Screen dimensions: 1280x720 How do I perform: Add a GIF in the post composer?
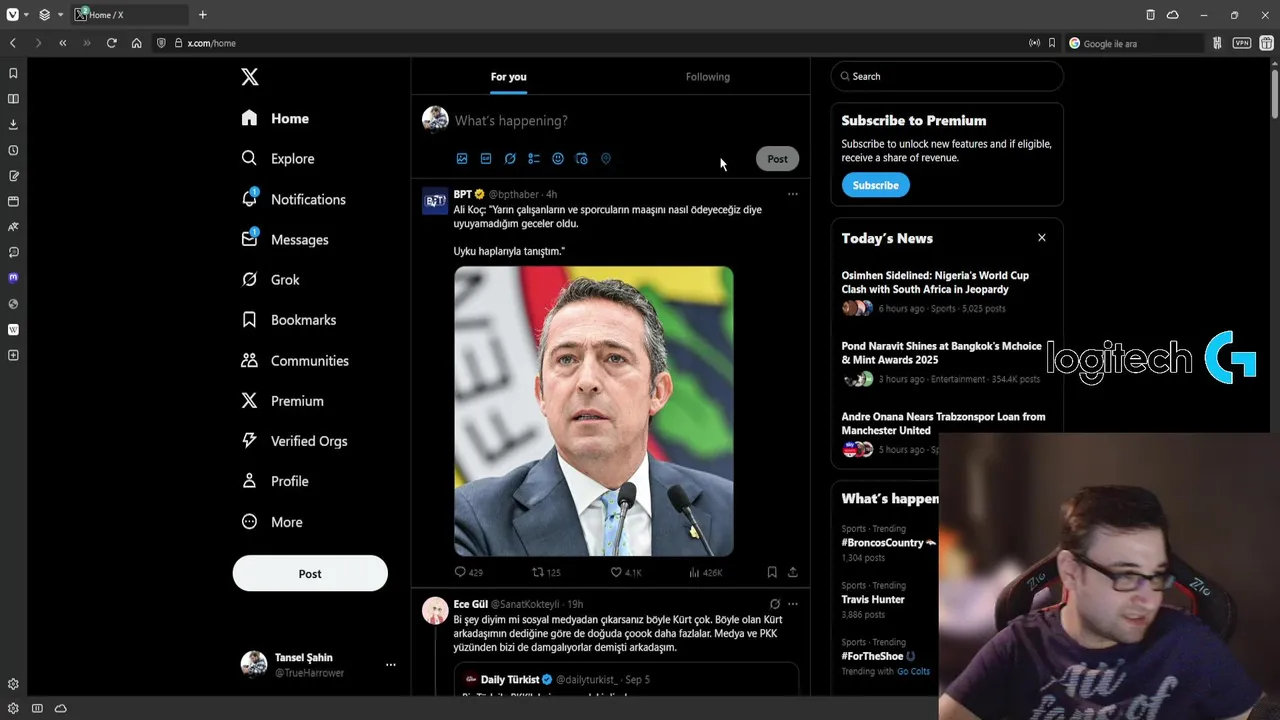click(486, 159)
